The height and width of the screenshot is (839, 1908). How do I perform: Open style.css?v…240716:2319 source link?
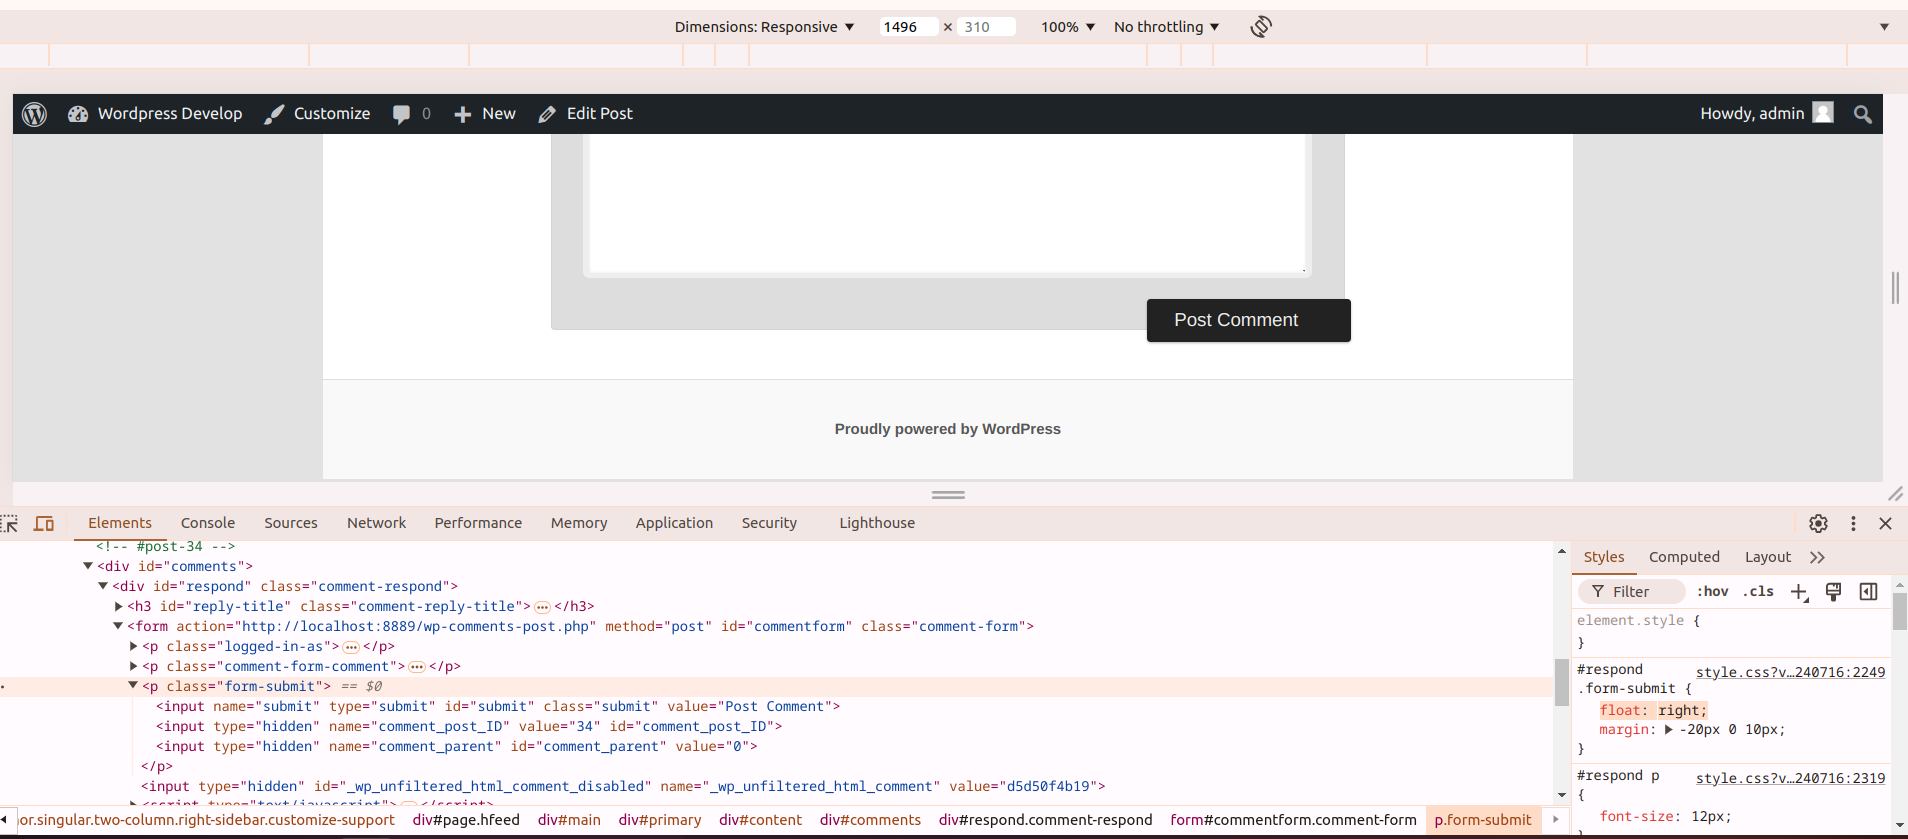pyautogui.click(x=1790, y=778)
